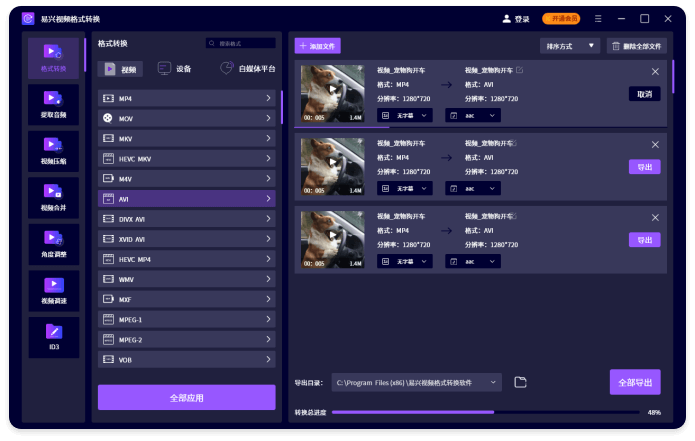Open the 格式转换 module in sidebar

54,58
